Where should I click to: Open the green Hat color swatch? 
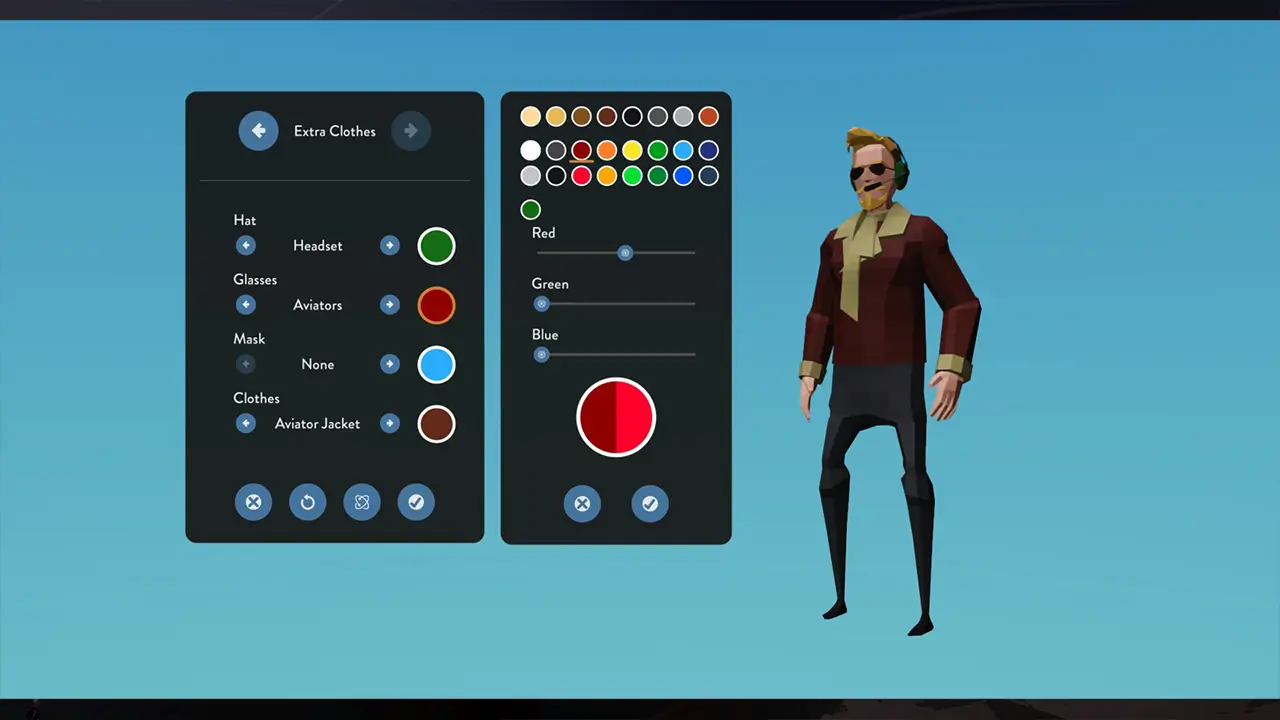[x=436, y=246]
